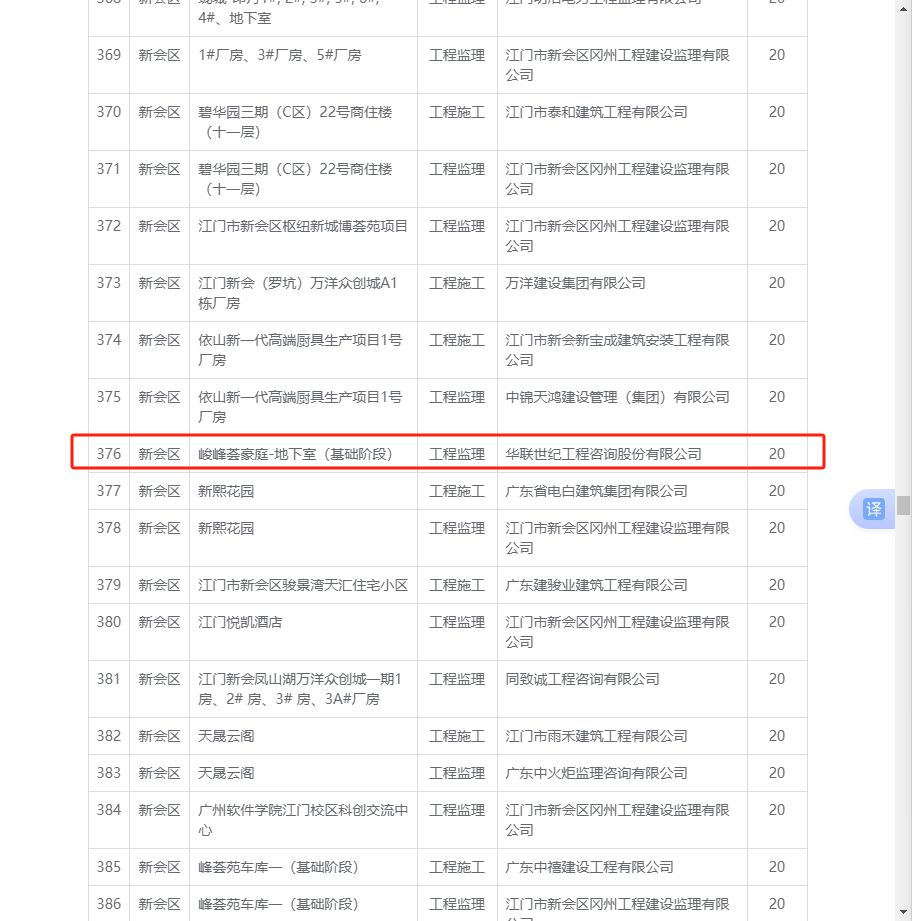Click project 峻峰荟豪庭-地下室（基础阶段）
912x921 pixels.
[x=295, y=453]
